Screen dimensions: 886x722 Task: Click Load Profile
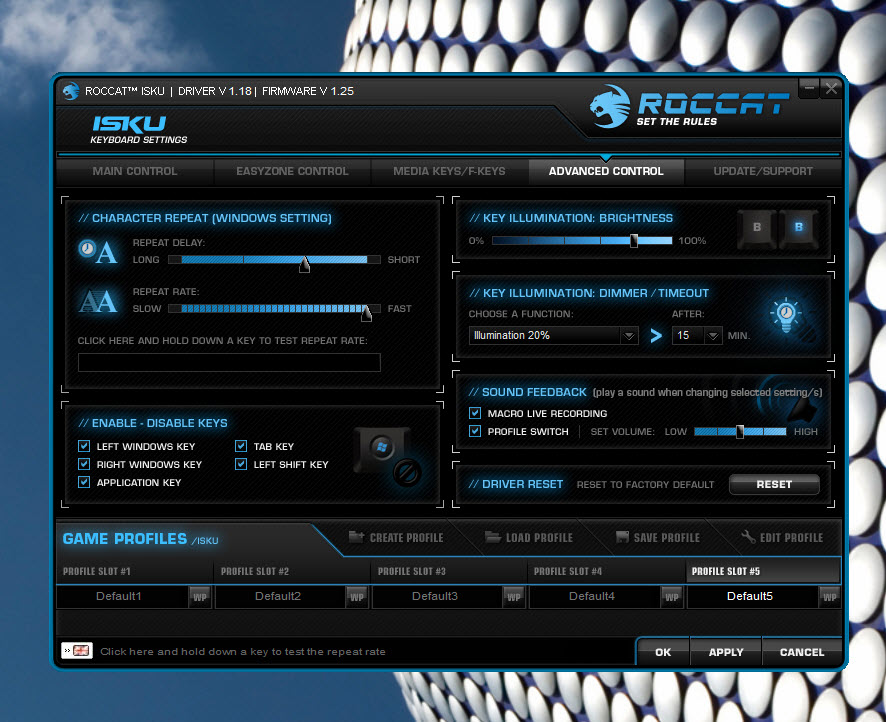(529, 537)
